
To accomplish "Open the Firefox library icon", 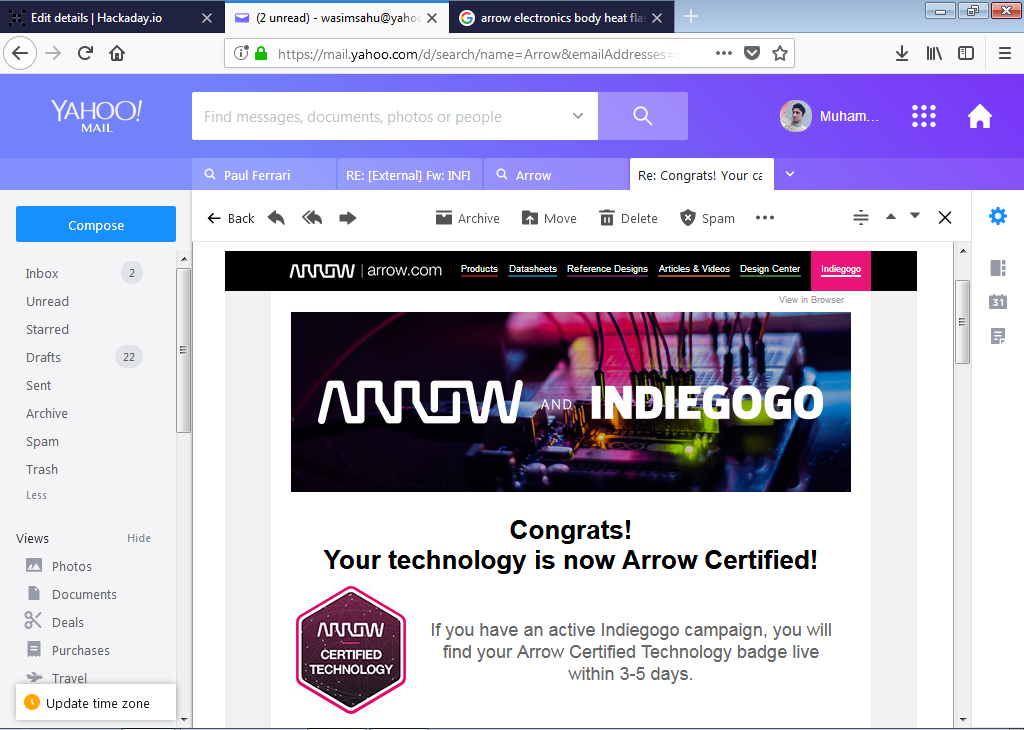I will [x=934, y=54].
